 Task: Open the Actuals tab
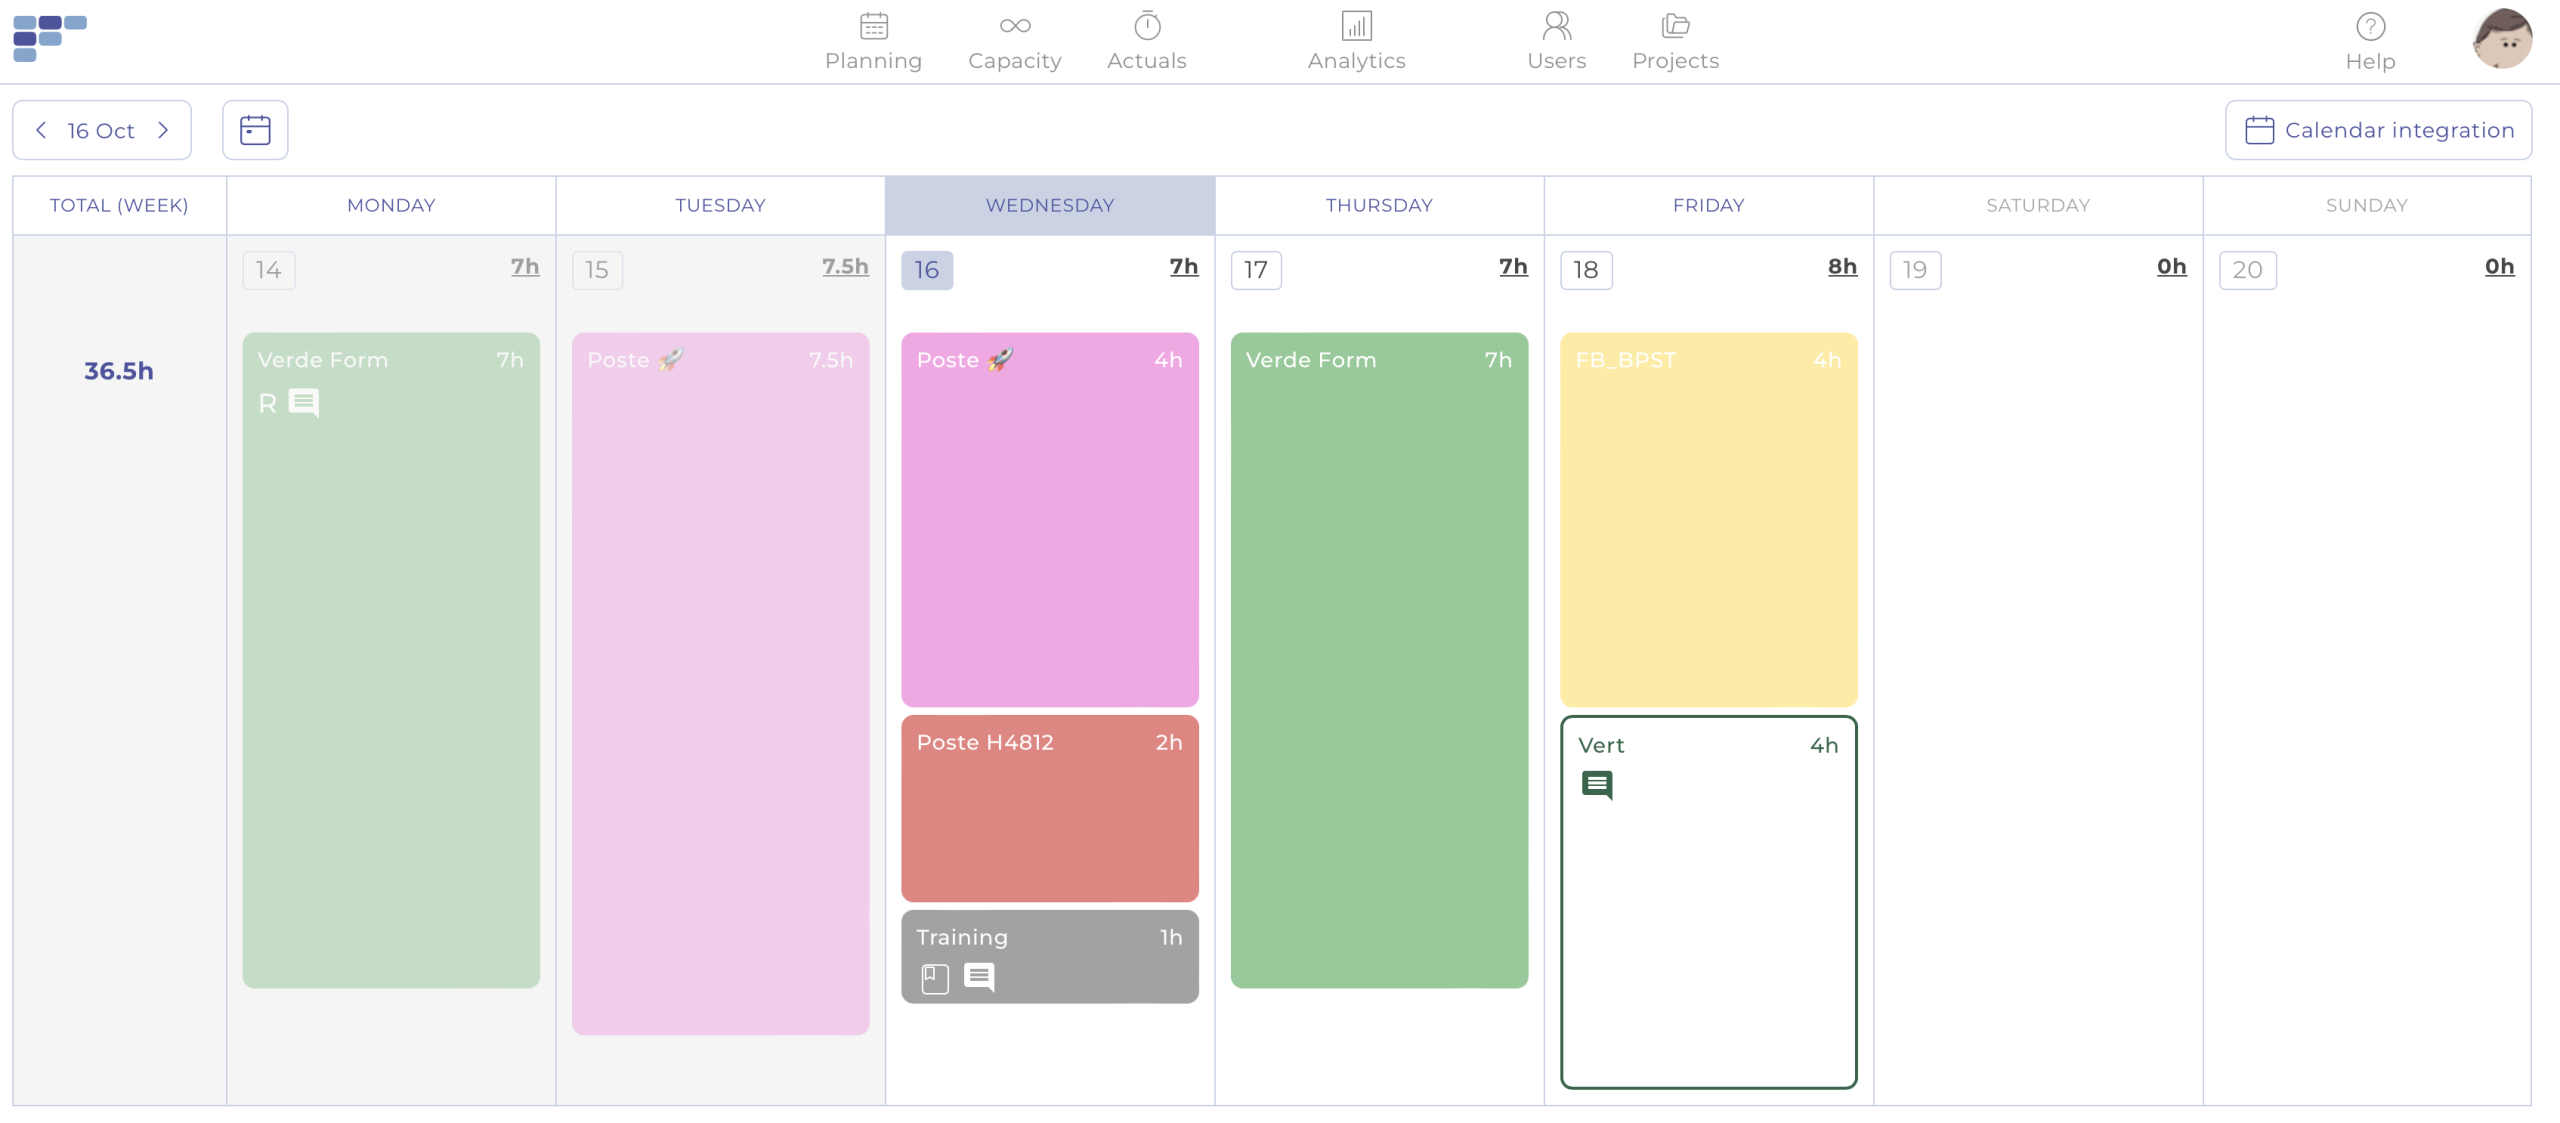coord(1146,42)
